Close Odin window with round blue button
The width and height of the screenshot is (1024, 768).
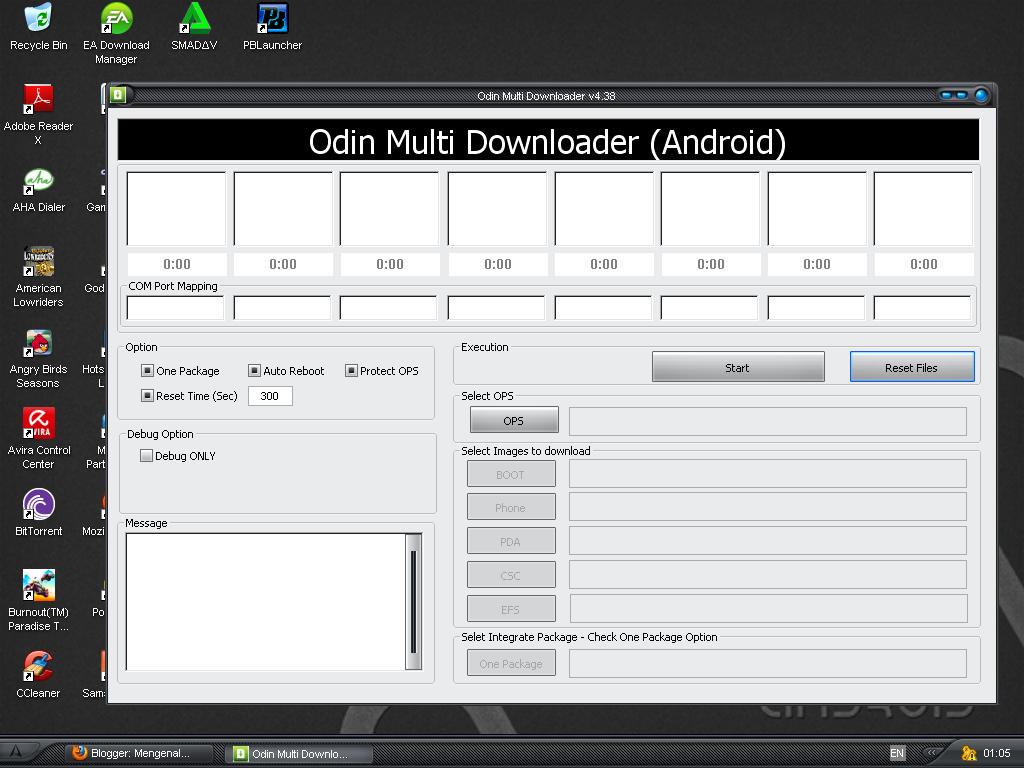pyautogui.click(x=981, y=95)
